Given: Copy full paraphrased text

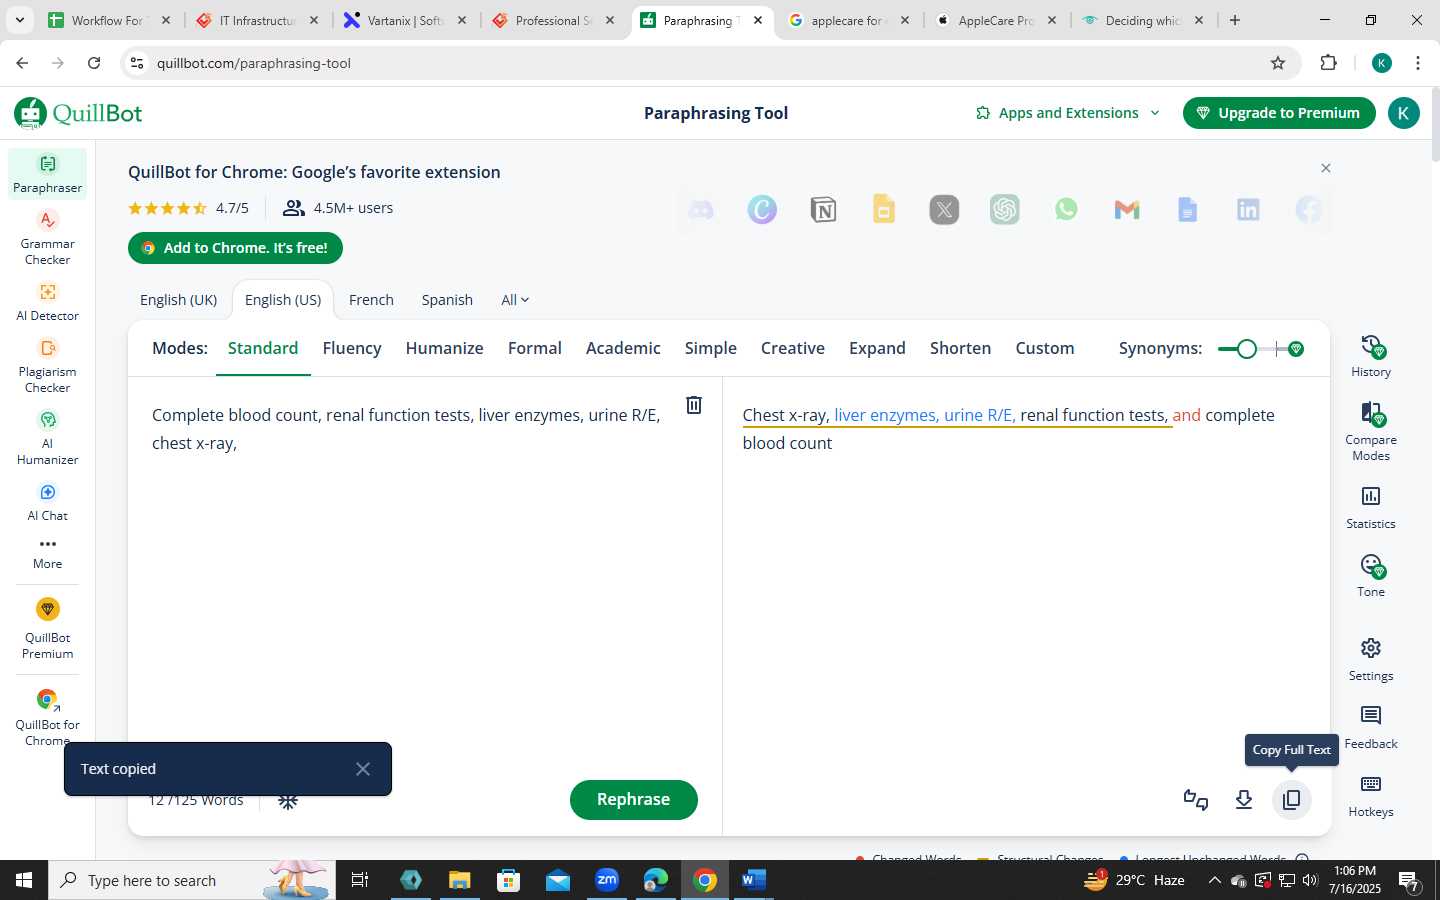Looking at the screenshot, I should coord(1291,800).
